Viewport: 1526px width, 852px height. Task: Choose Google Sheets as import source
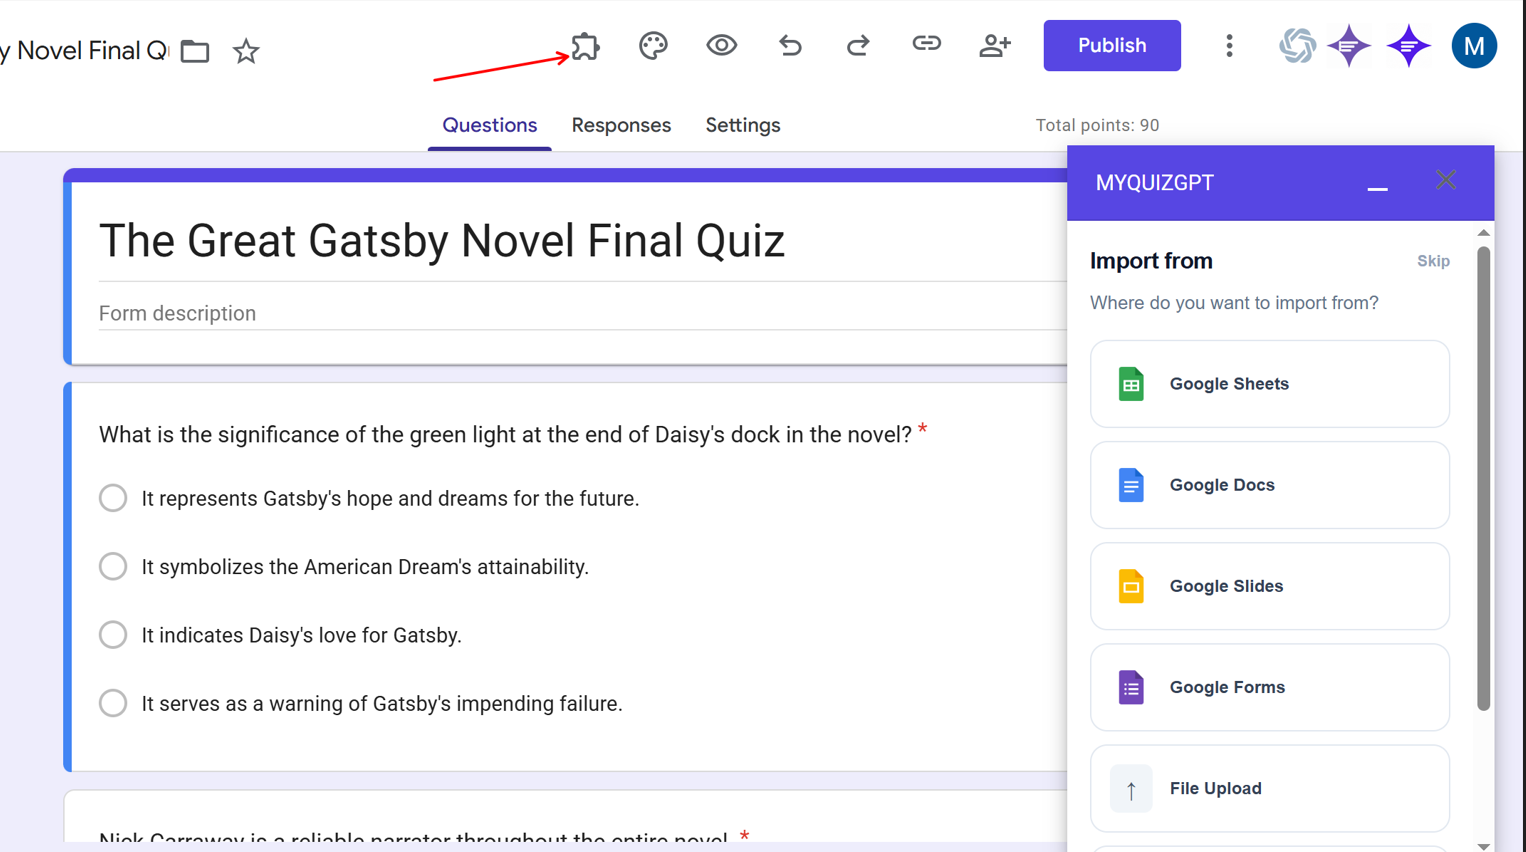click(x=1270, y=384)
